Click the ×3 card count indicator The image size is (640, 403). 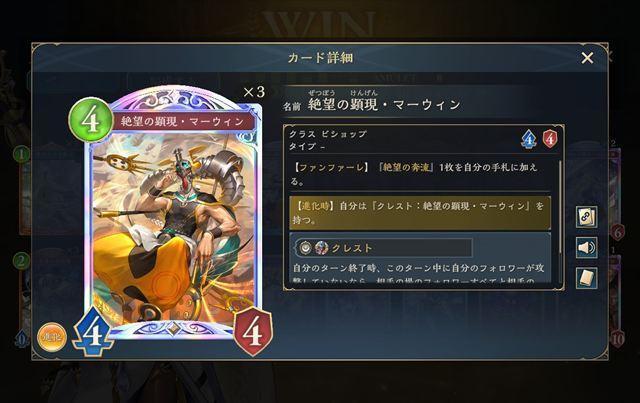253,92
